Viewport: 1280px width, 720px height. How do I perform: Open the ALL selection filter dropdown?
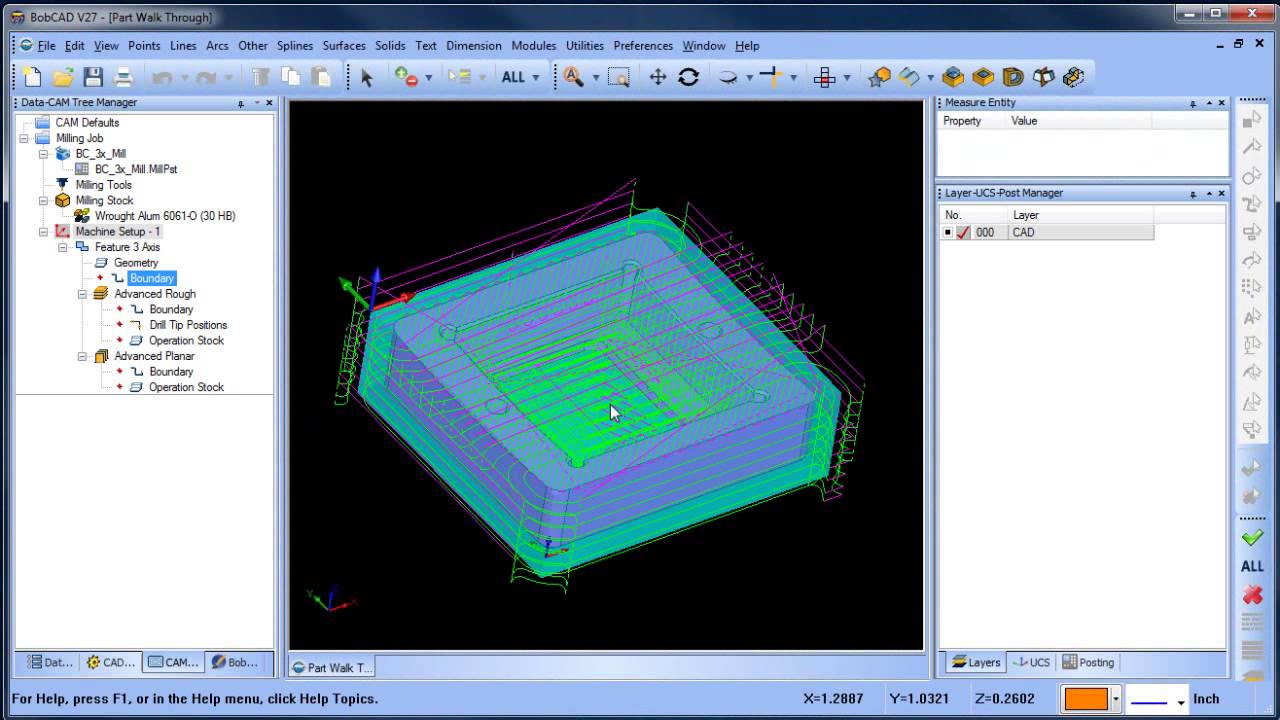click(535, 77)
